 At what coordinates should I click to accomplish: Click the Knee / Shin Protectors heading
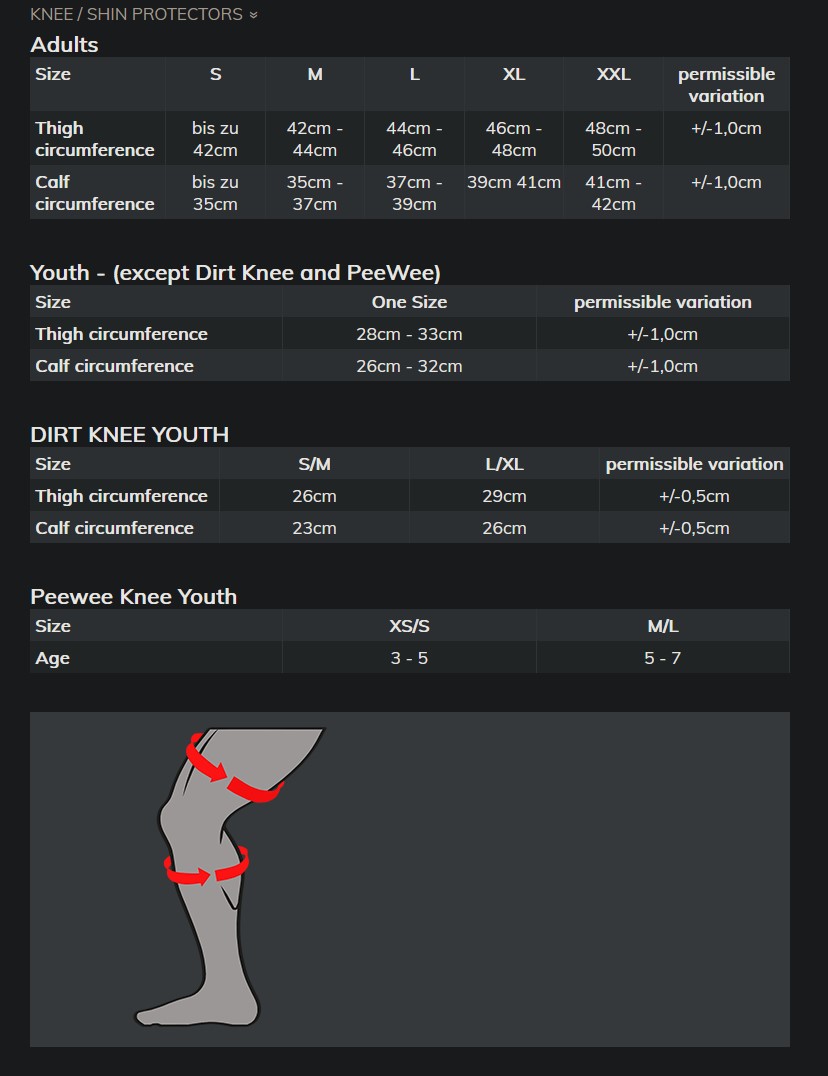click(137, 14)
